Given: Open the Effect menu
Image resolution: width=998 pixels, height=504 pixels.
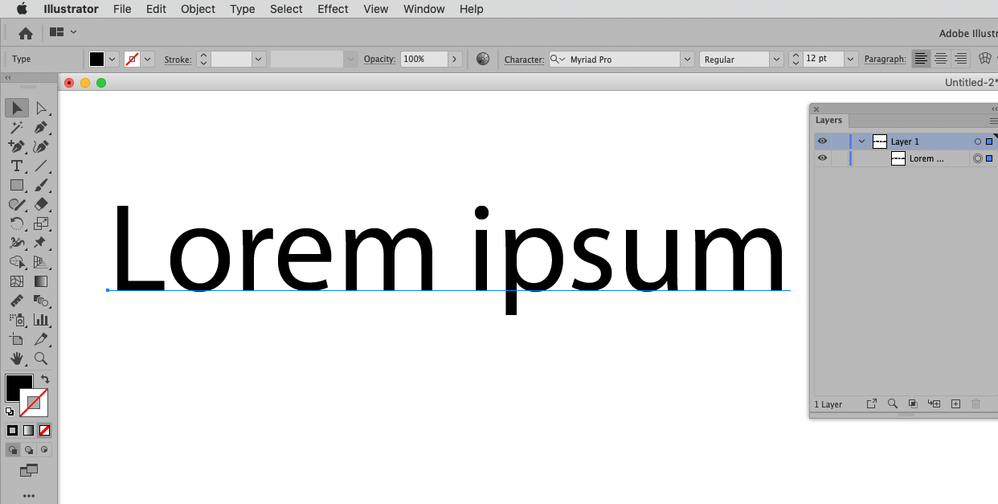Looking at the screenshot, I should (x=333, y=9).
